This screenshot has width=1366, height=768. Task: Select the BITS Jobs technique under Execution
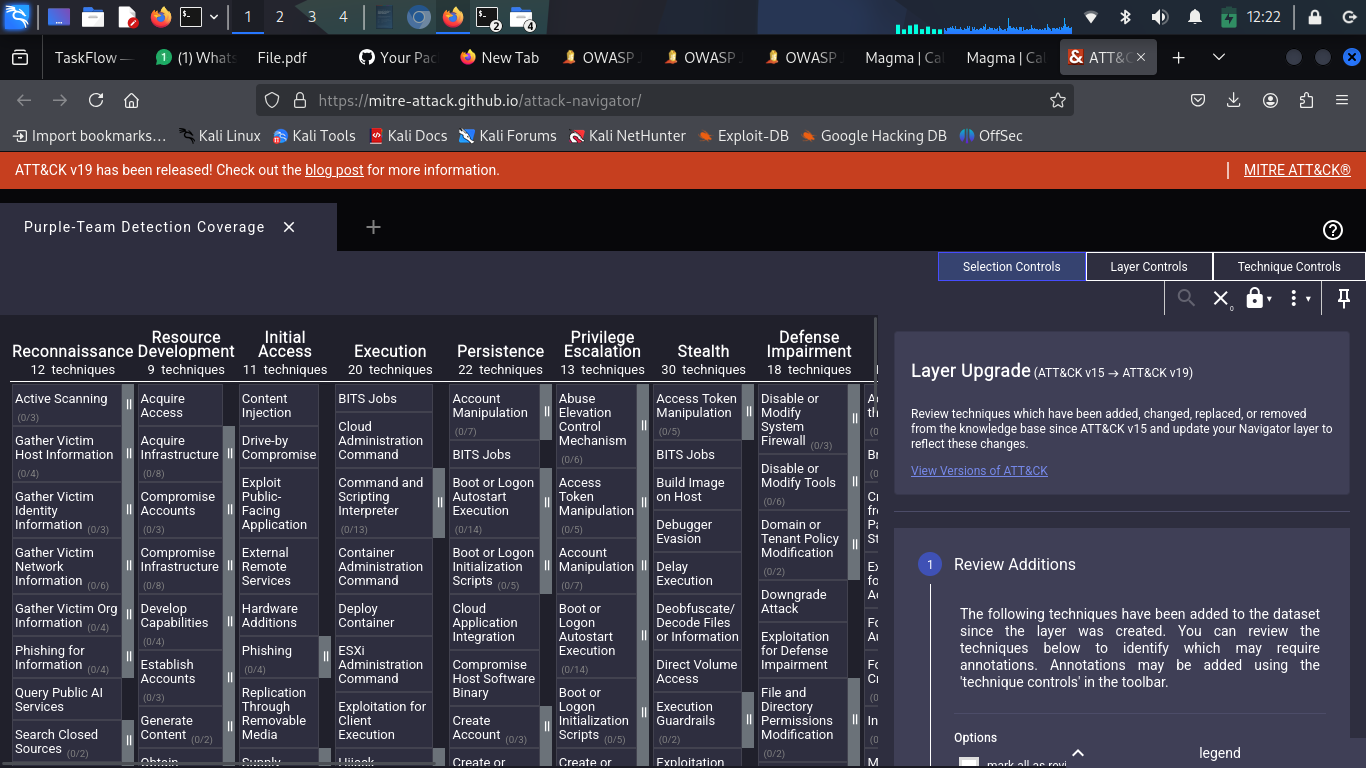point(384,398)
